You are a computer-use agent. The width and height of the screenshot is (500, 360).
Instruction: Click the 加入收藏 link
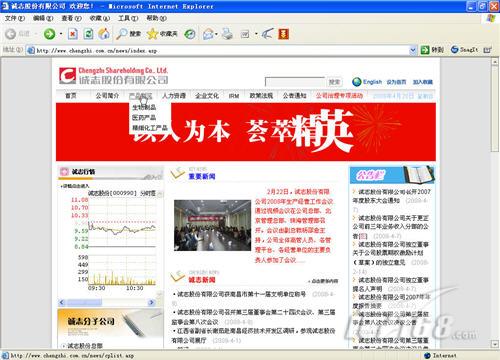pyautogui.click(x=423, y=82)
